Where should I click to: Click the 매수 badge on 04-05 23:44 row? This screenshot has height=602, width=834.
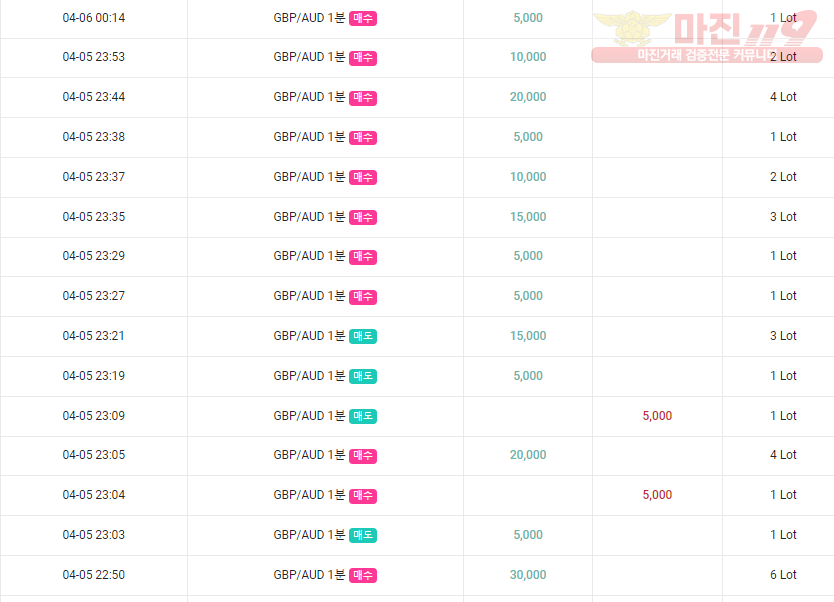(x=363, y=97)
